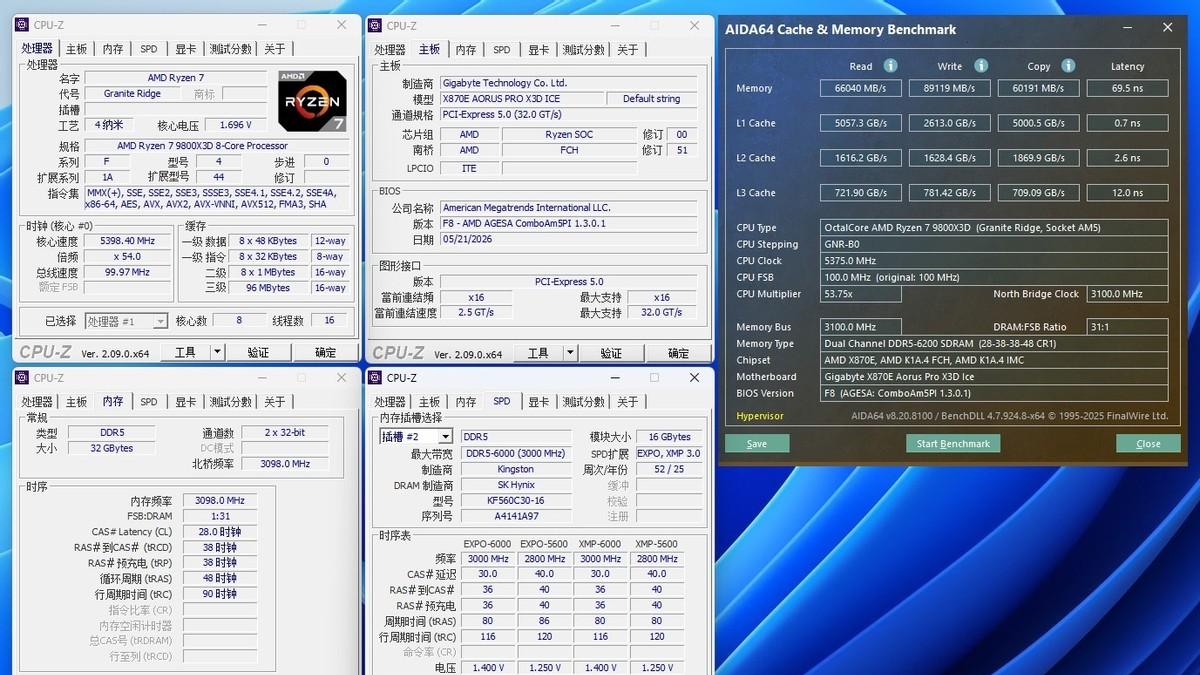Click Save button in AIDA64

757,443
